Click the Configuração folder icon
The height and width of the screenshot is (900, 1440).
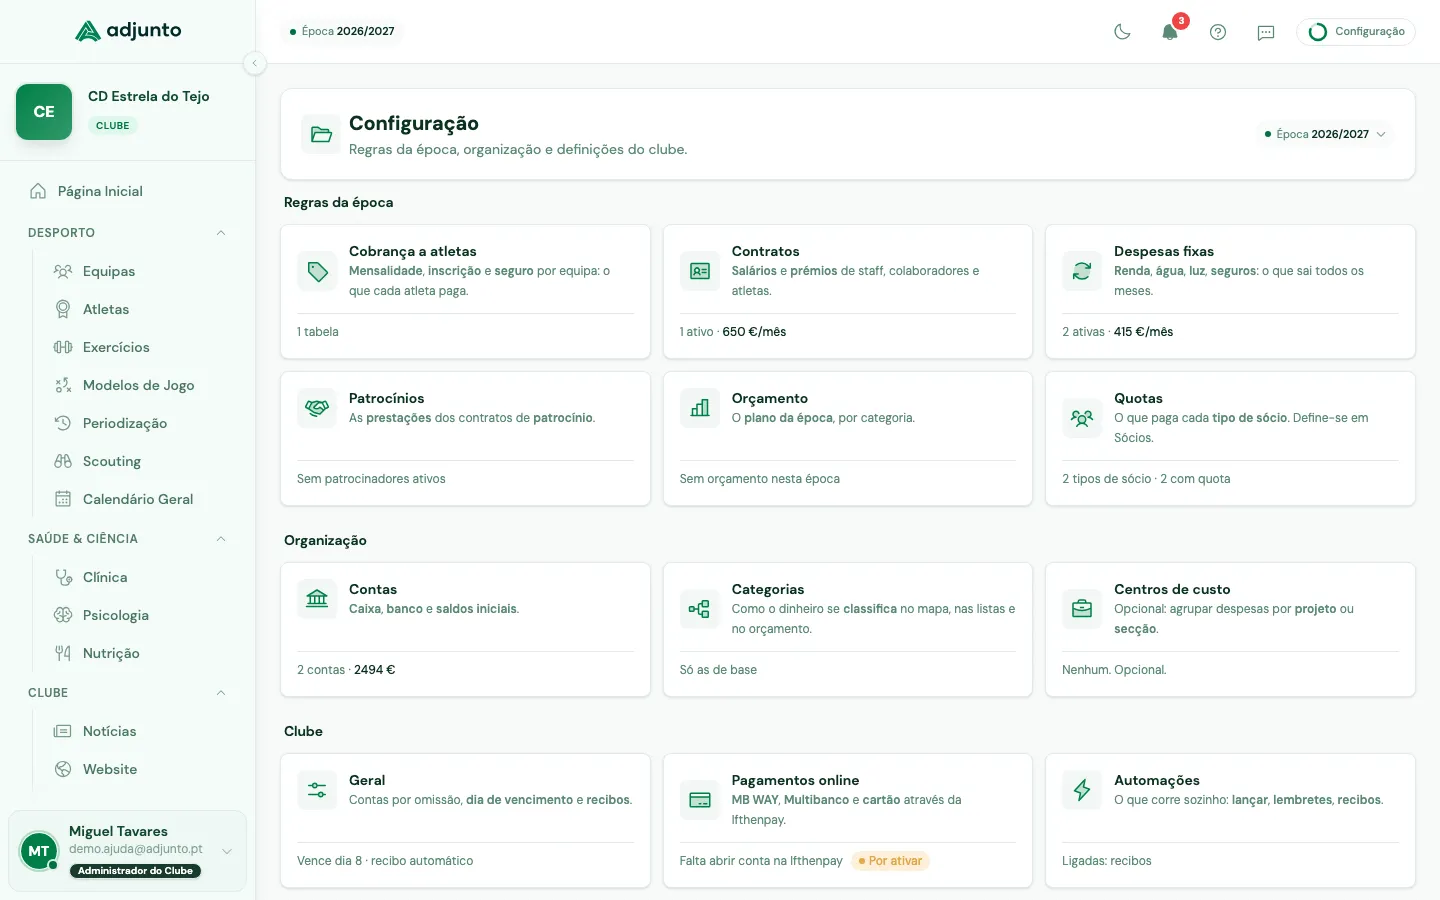tap(321, 134)
